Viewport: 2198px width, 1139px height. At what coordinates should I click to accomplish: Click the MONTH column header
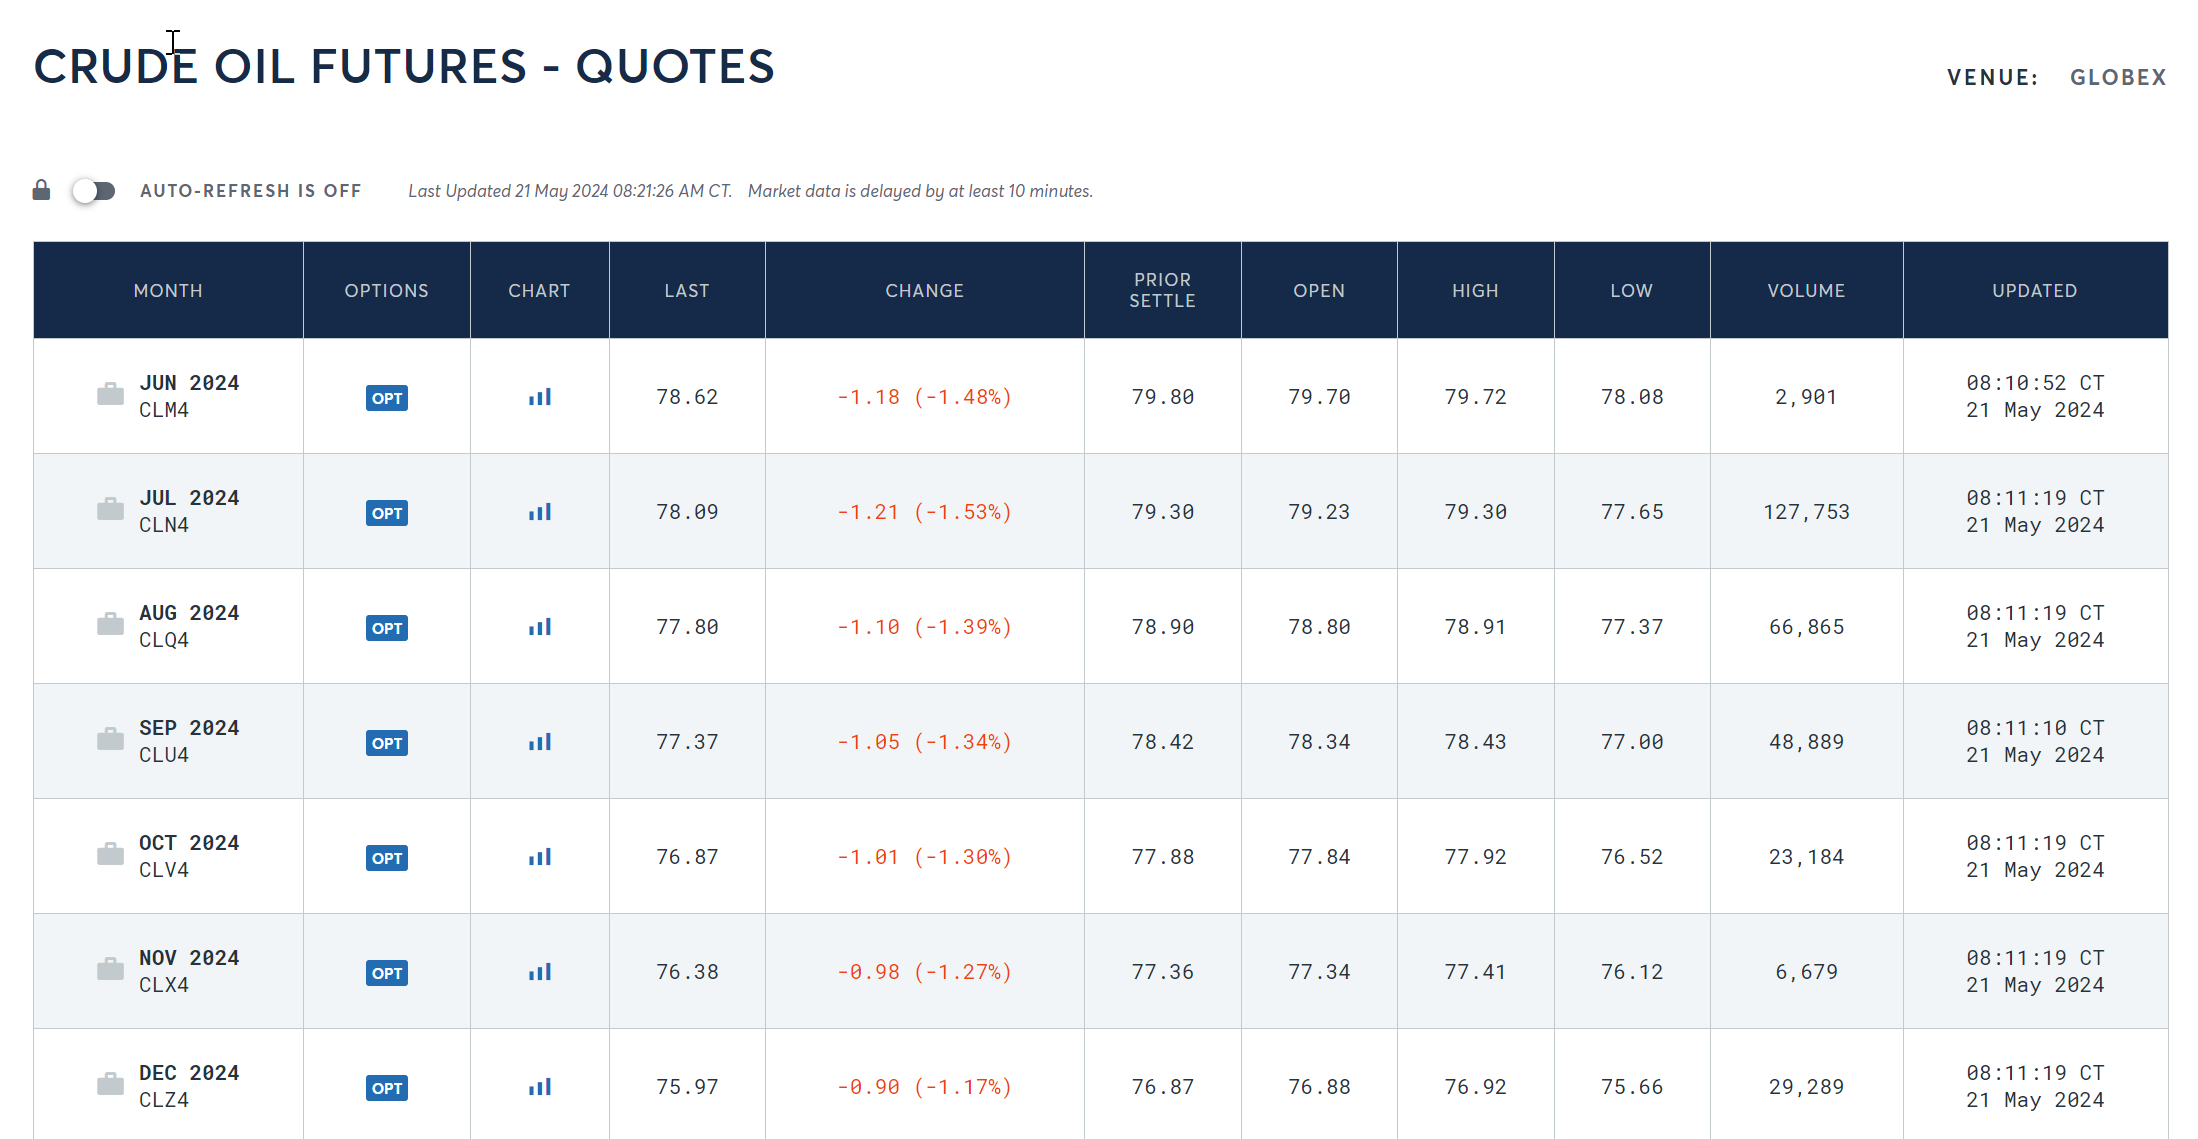click(168, 290)
